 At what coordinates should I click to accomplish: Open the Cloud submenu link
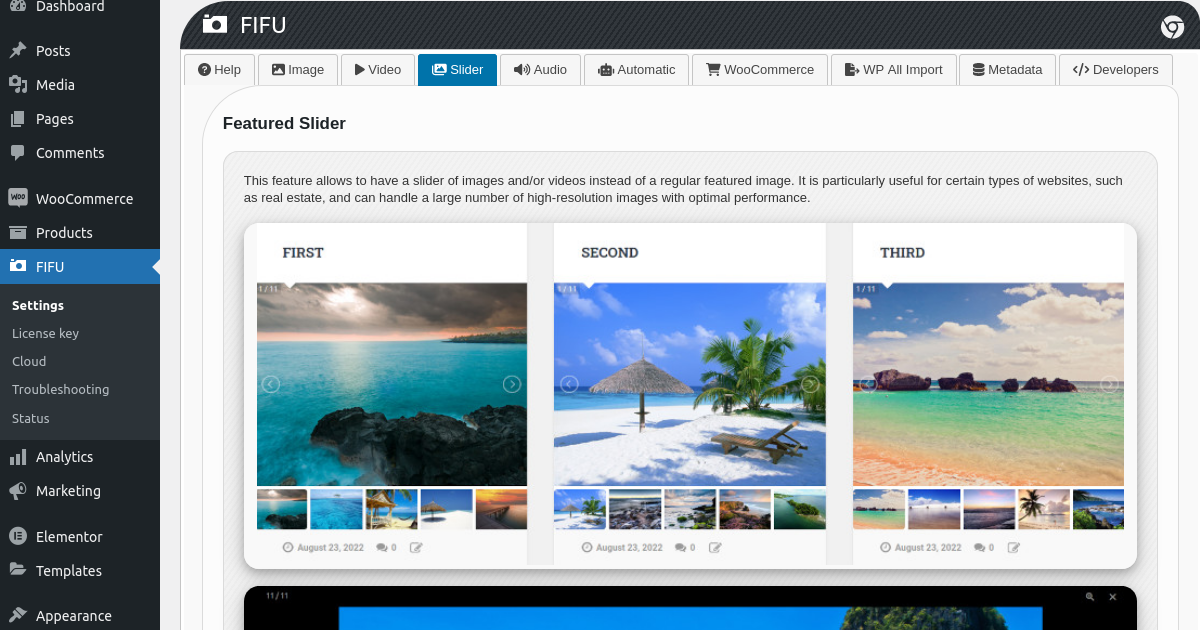coord(29,361)
